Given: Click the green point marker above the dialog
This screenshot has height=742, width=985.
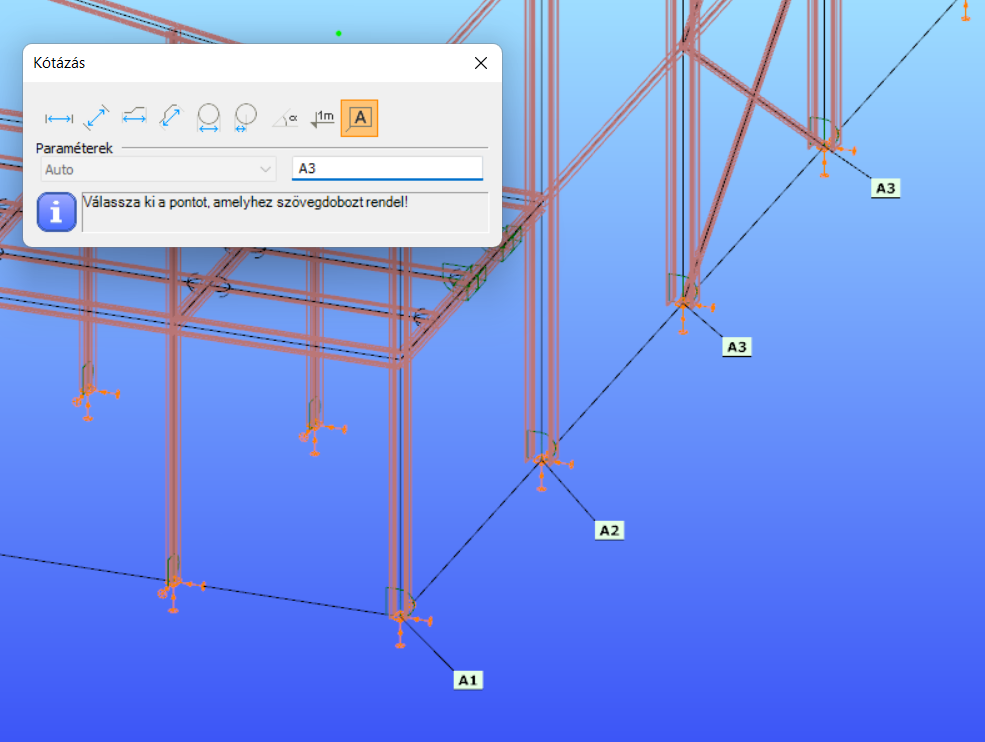Looking at the screenshot, I should click(x=339, y=33).
